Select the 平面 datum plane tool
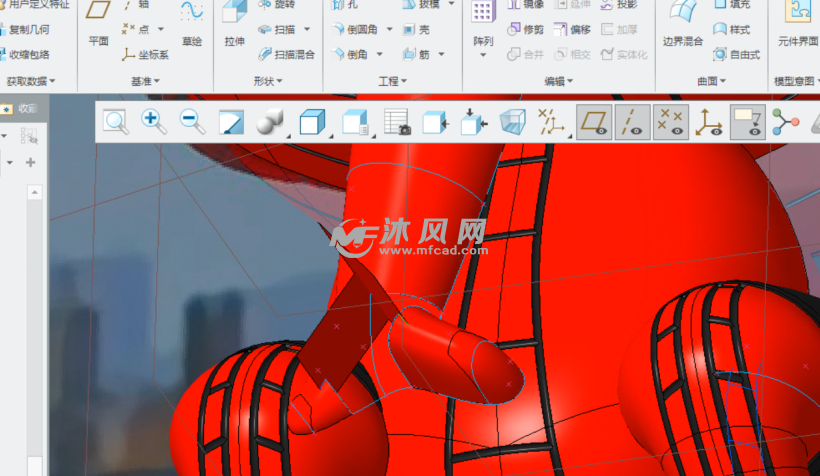 98,24
